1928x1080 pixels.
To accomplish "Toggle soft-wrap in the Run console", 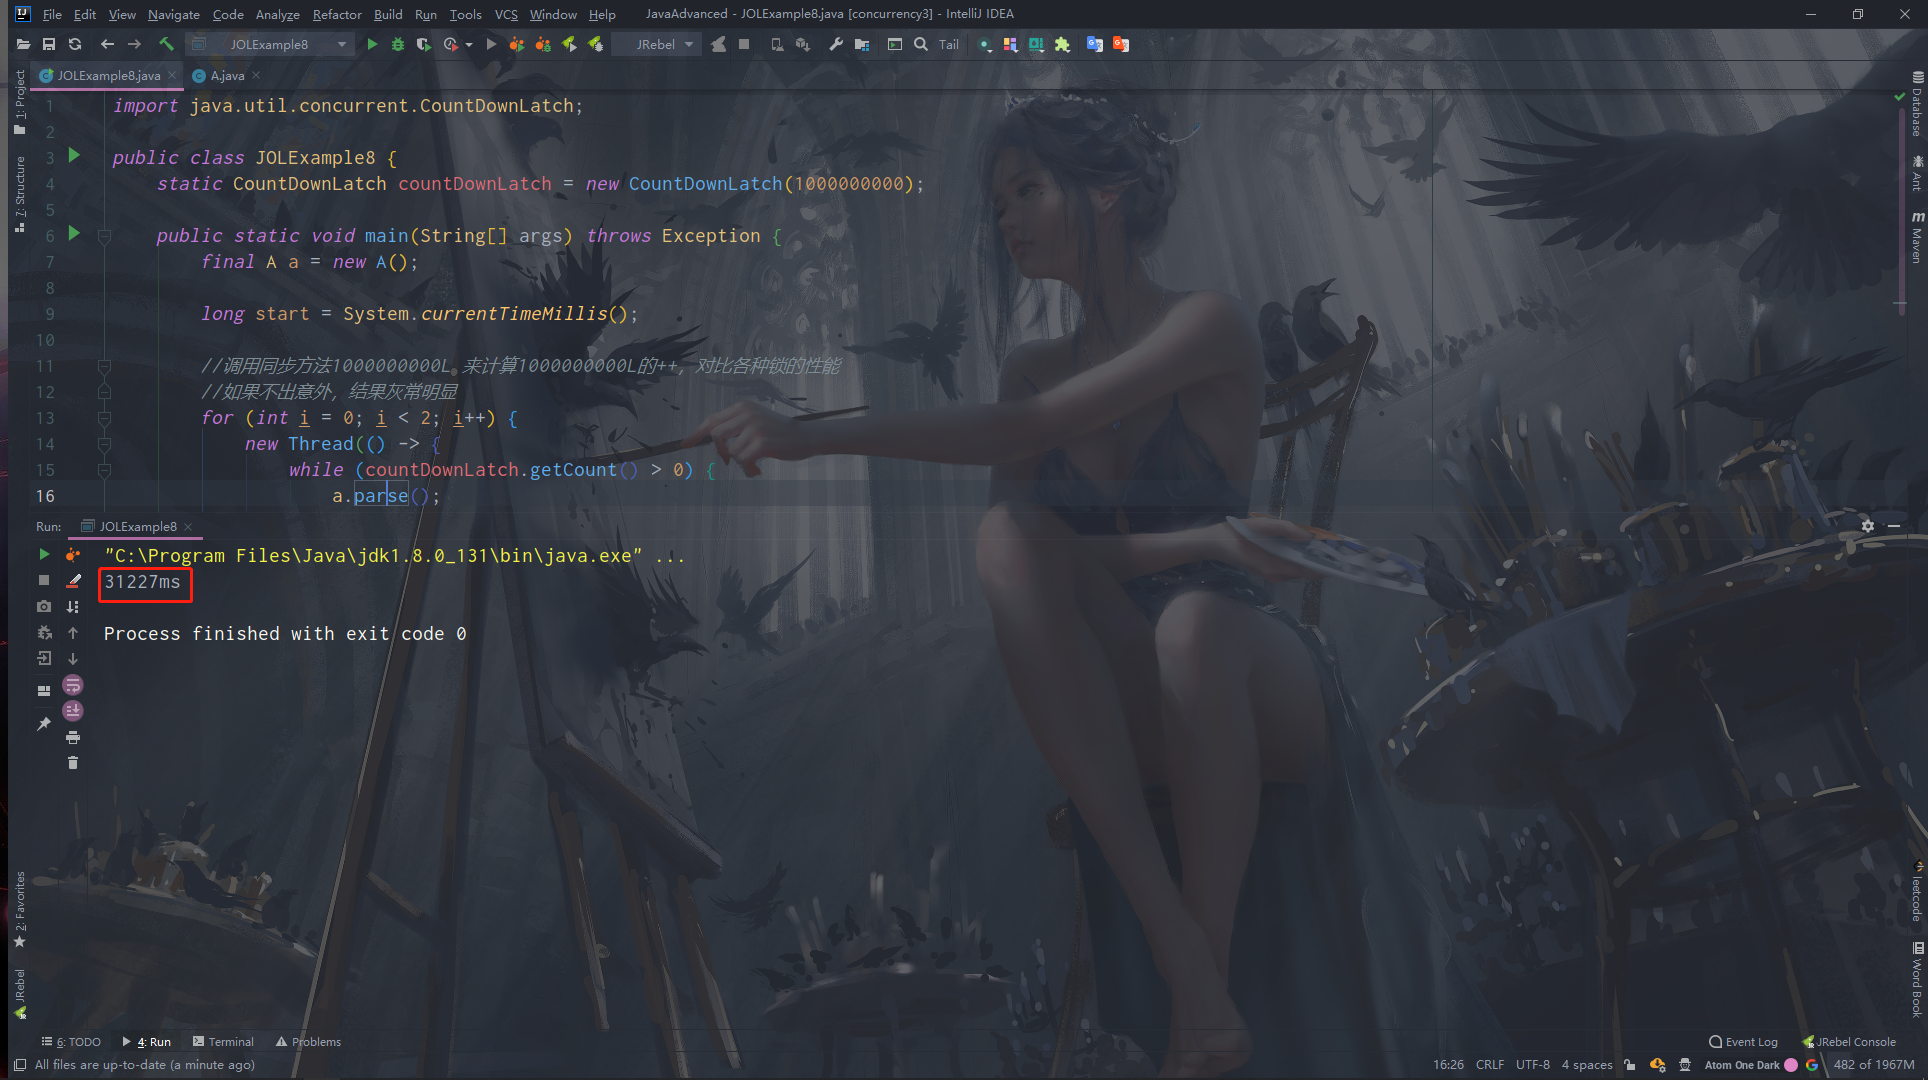I will 73,685.
